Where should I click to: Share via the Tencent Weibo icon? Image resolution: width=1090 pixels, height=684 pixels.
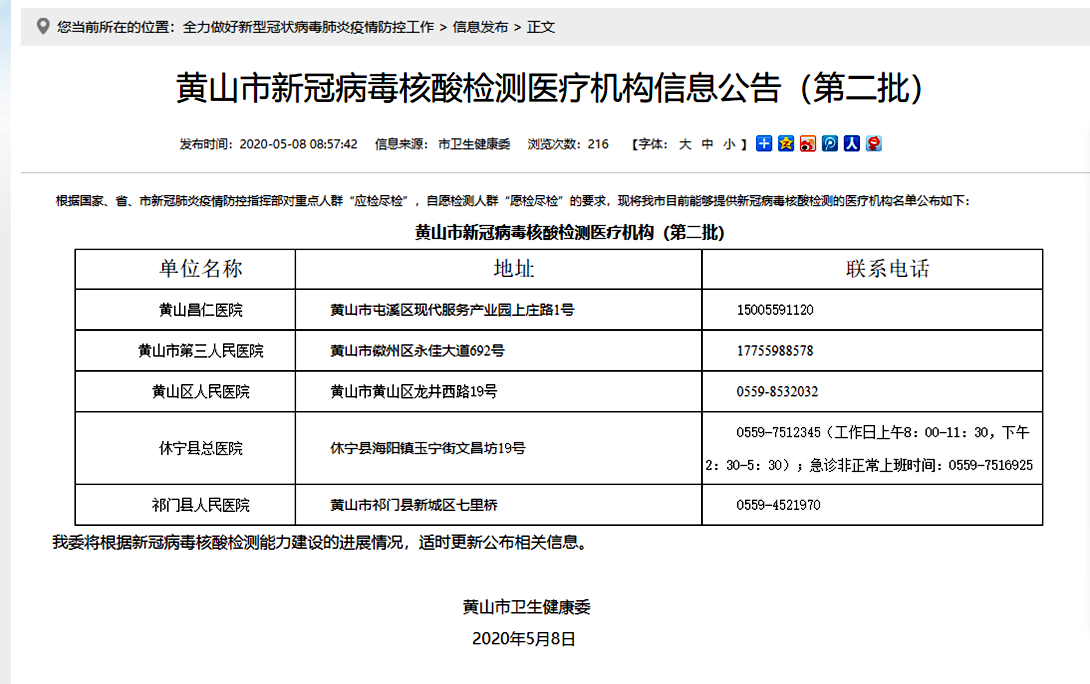point(830,143)
